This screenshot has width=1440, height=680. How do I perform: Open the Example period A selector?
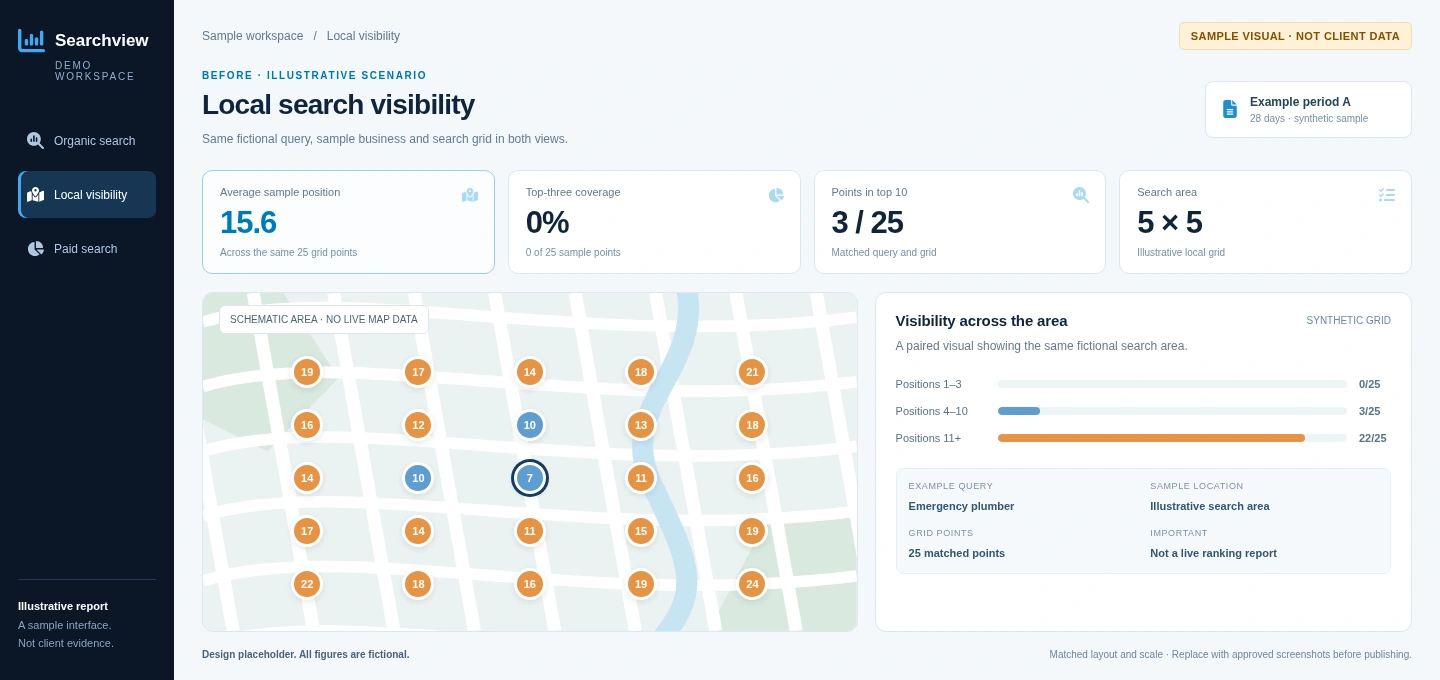1308,109
